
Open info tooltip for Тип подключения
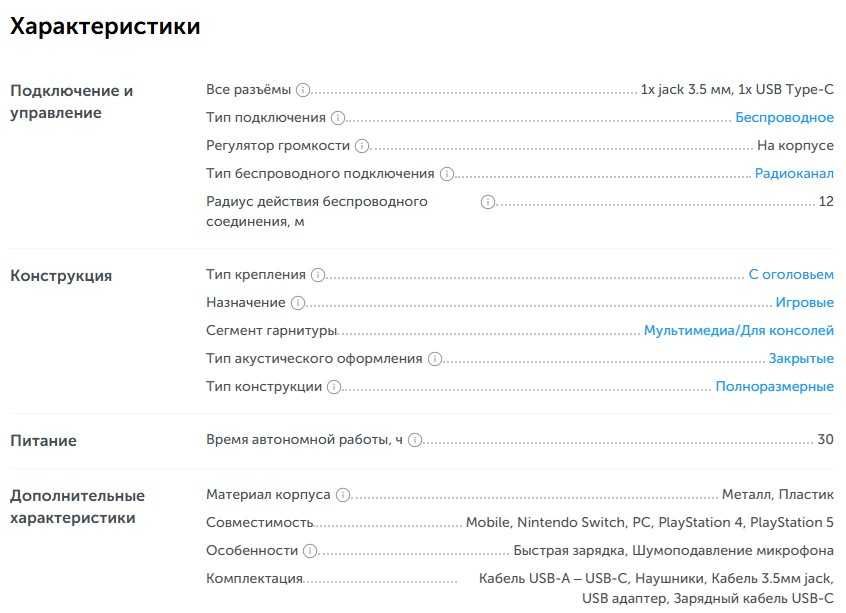[338, 118]
